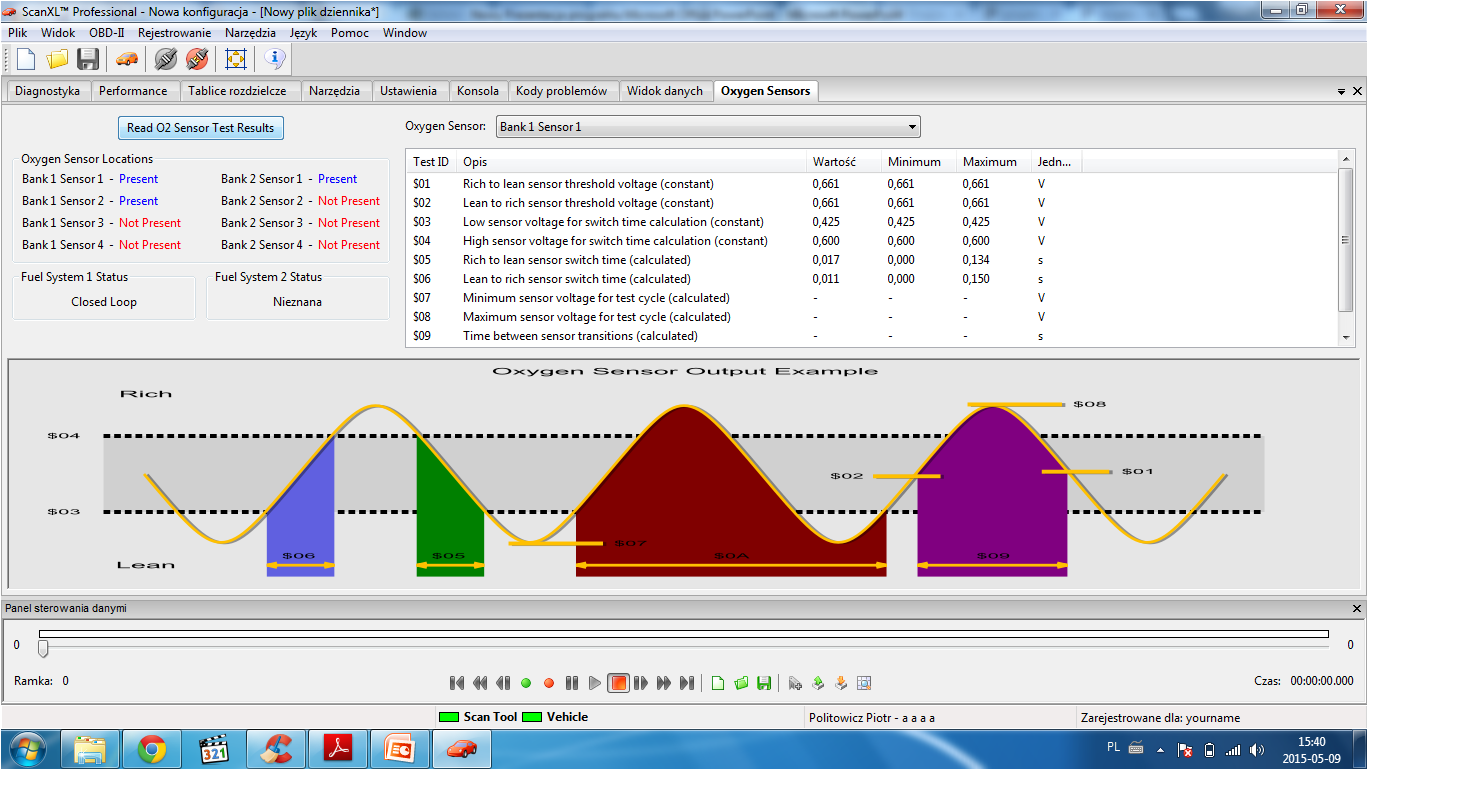
Task: Open the blue info bubble icon
Action: click(x=275, y=59)
